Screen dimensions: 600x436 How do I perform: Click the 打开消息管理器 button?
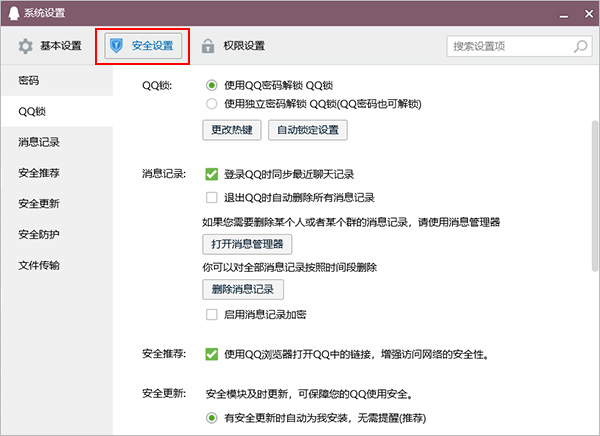coord(247,244)
